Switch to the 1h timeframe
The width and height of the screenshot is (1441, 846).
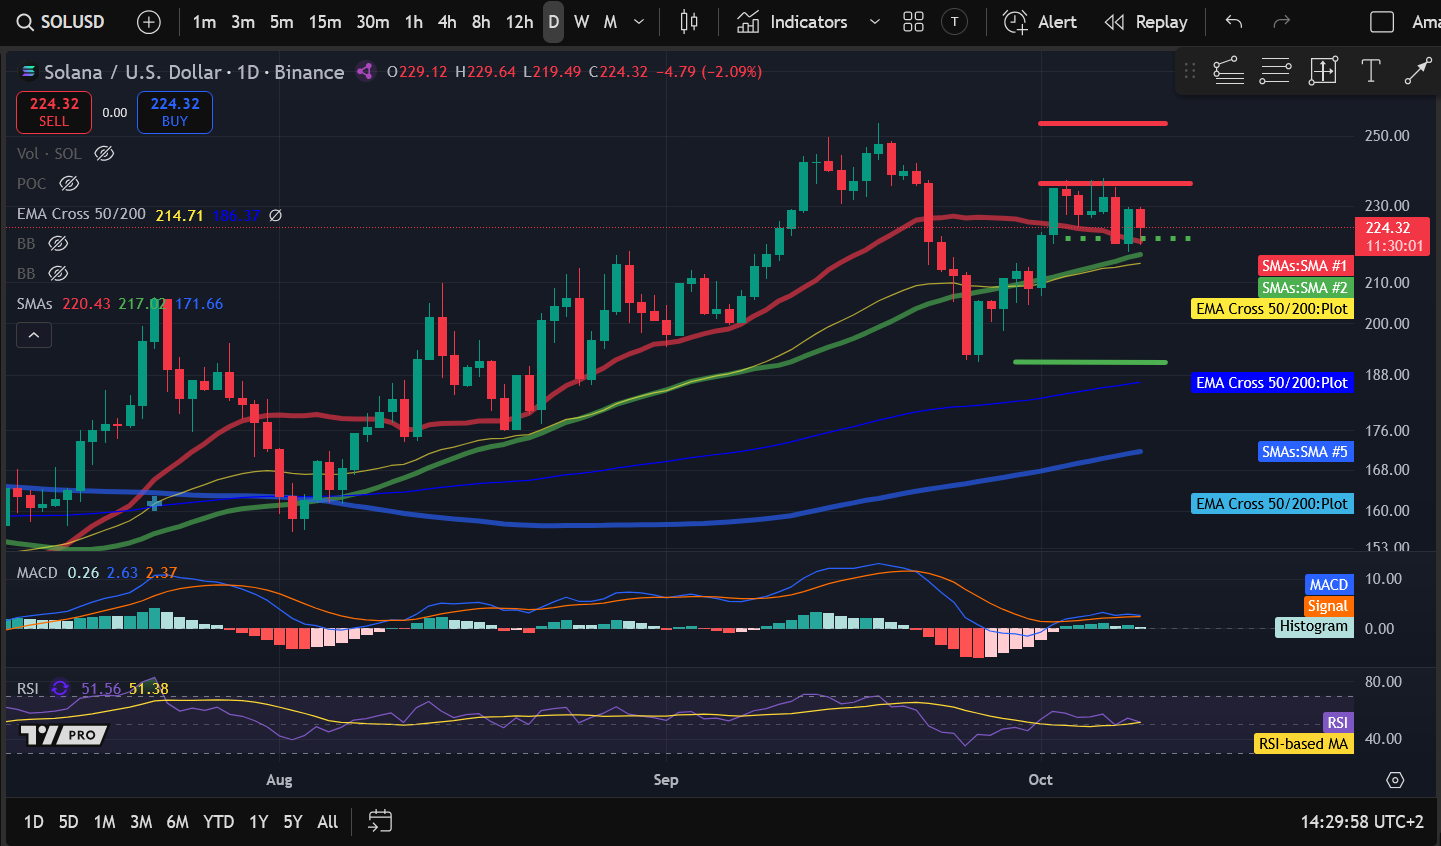click(x=414, y=22)
